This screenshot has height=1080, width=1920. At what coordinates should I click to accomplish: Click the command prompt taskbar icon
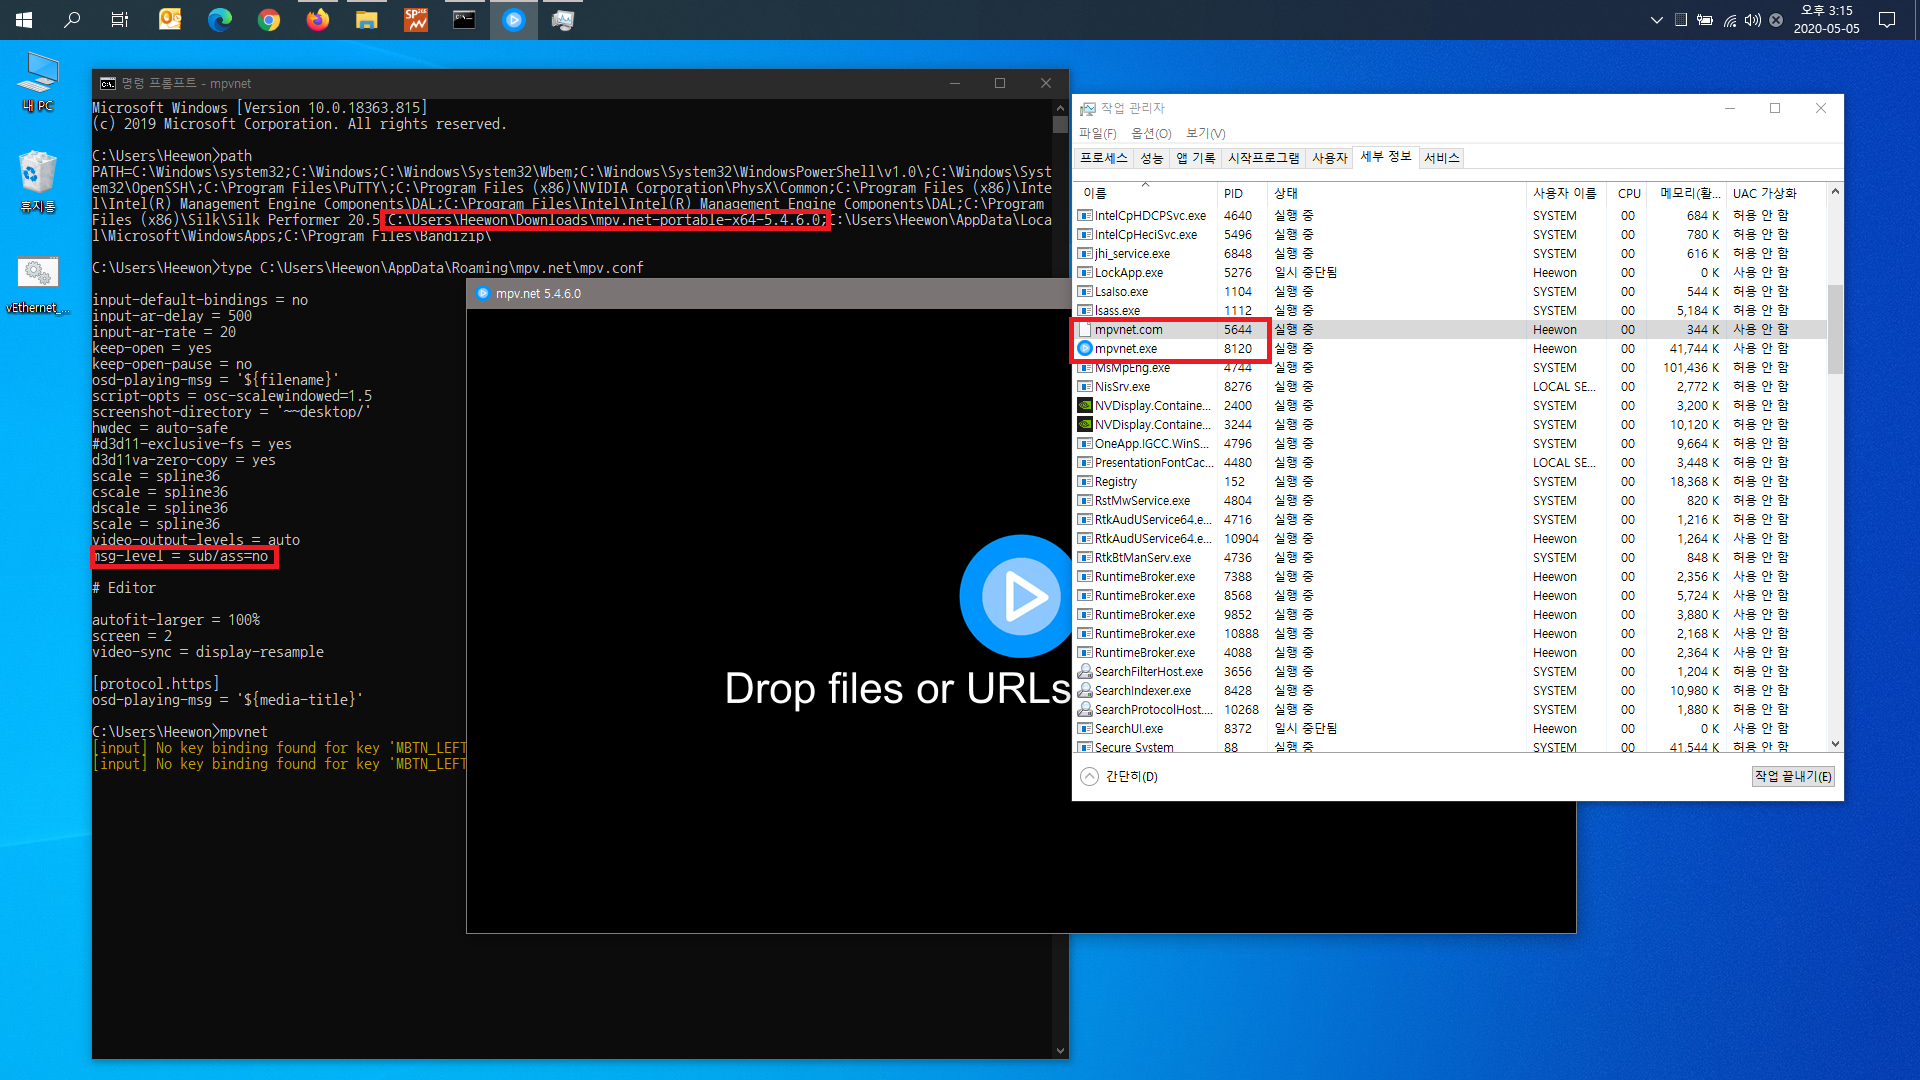[464, 20]
